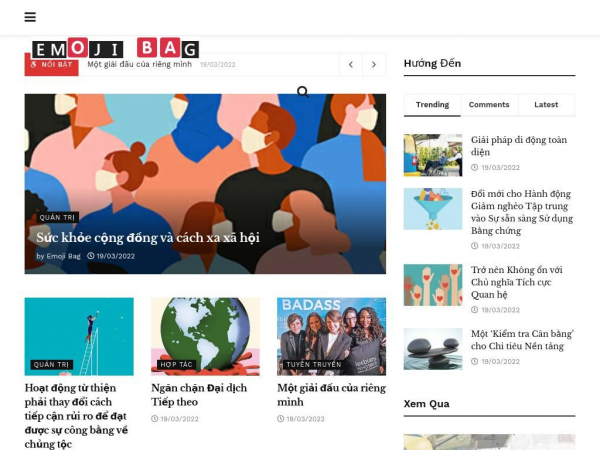Viewport: 600px width, 450px height.
Task: Go to next headline with right arrow
Action: pyautogui.click(x=374, y=65)
